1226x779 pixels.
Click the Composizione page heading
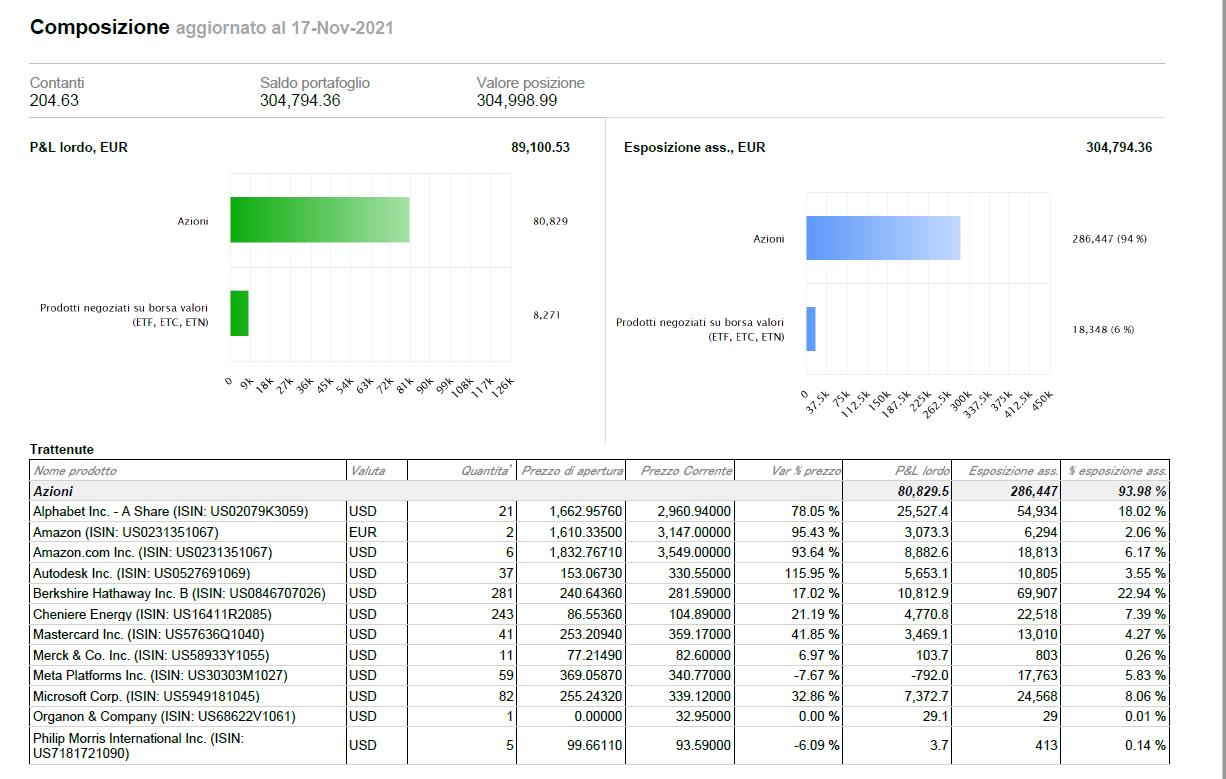click(x=100, y=28)
